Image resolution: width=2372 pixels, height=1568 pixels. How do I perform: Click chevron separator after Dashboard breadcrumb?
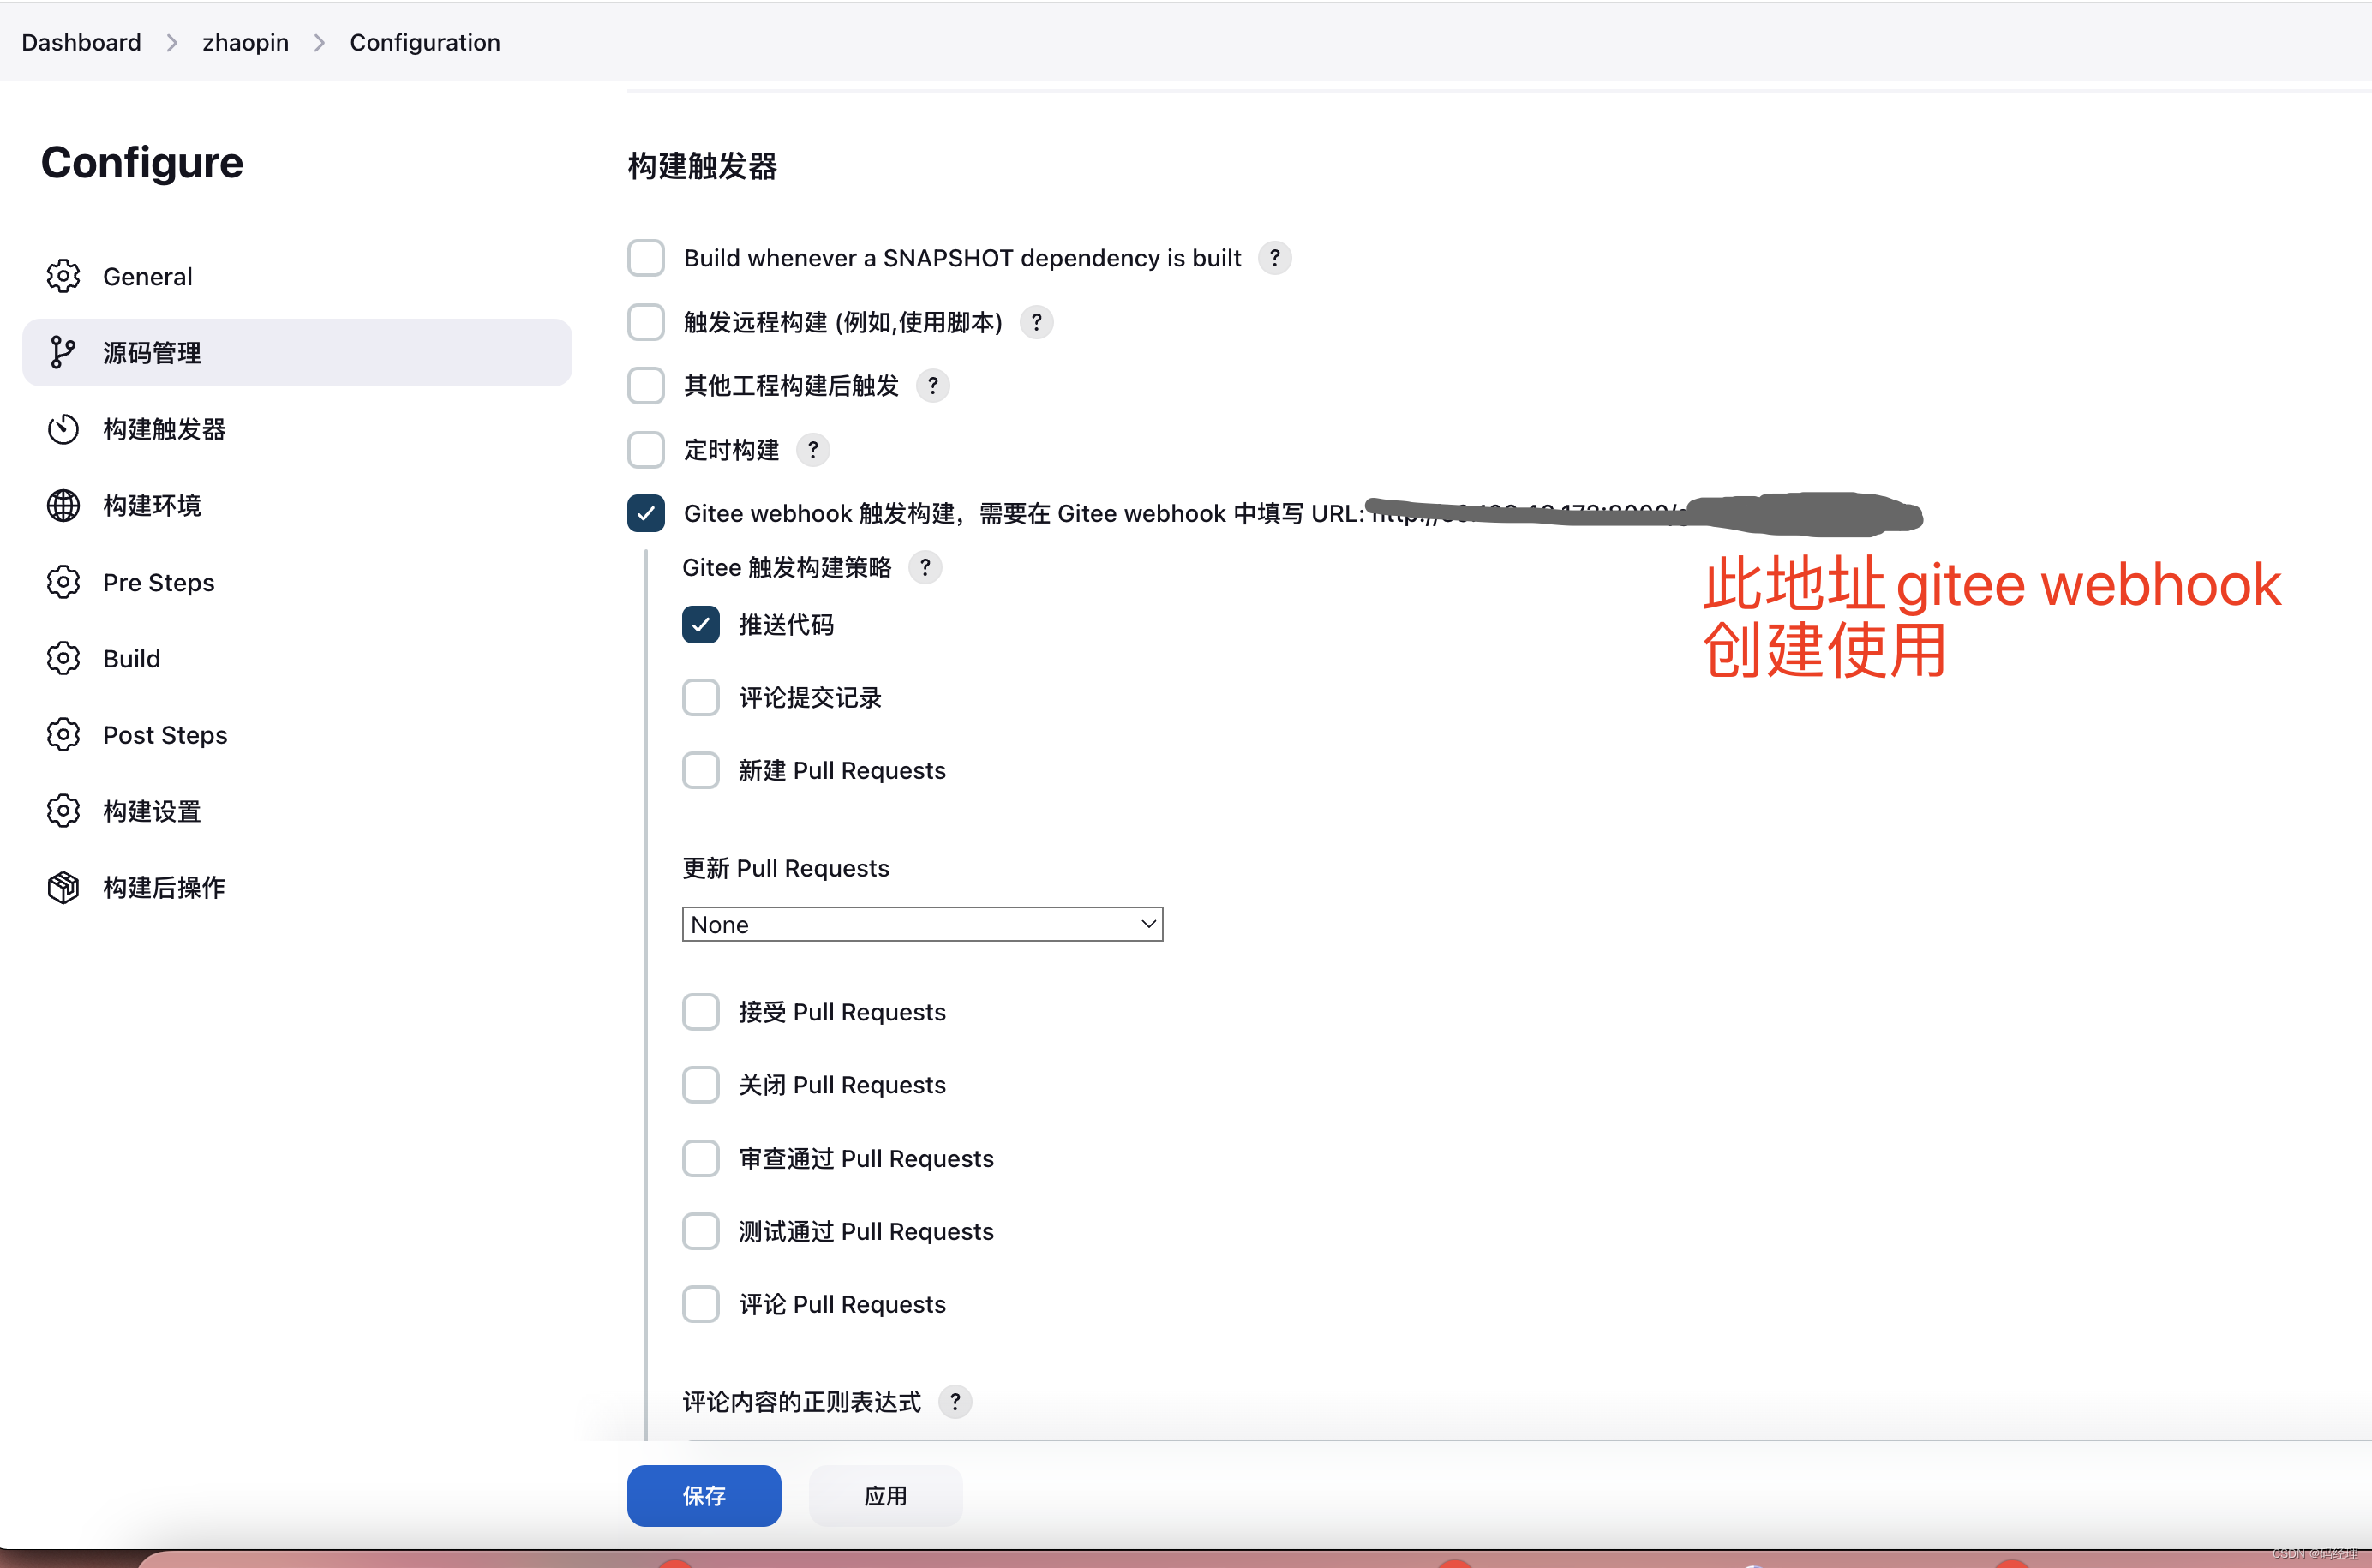[172, 42]
